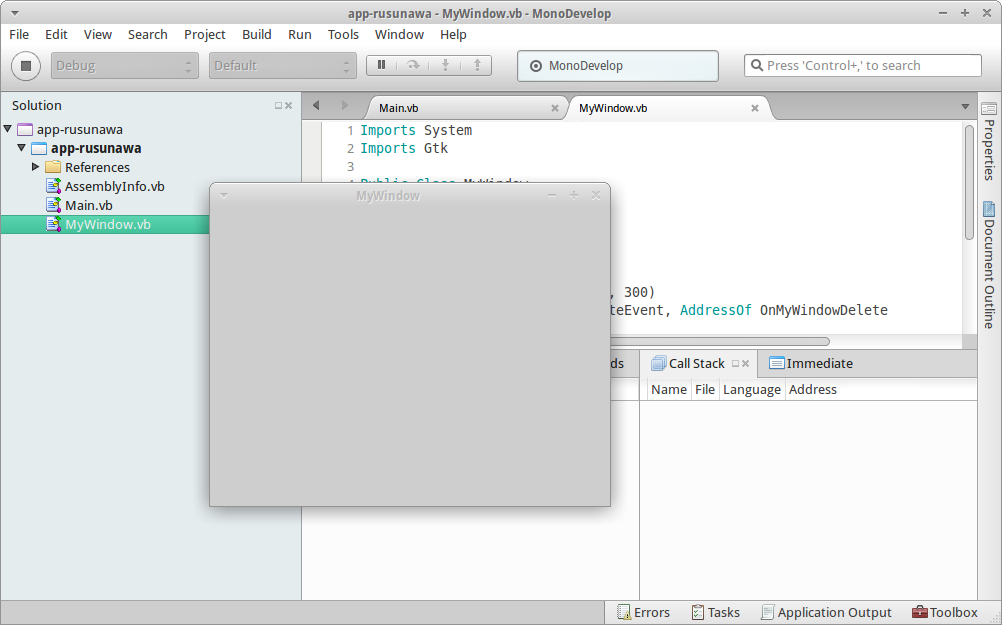This screenshot has width=1002, height=625.
Task: Select the Immediate pad tab
Action: pyautogui.click(x=811, y=364)
